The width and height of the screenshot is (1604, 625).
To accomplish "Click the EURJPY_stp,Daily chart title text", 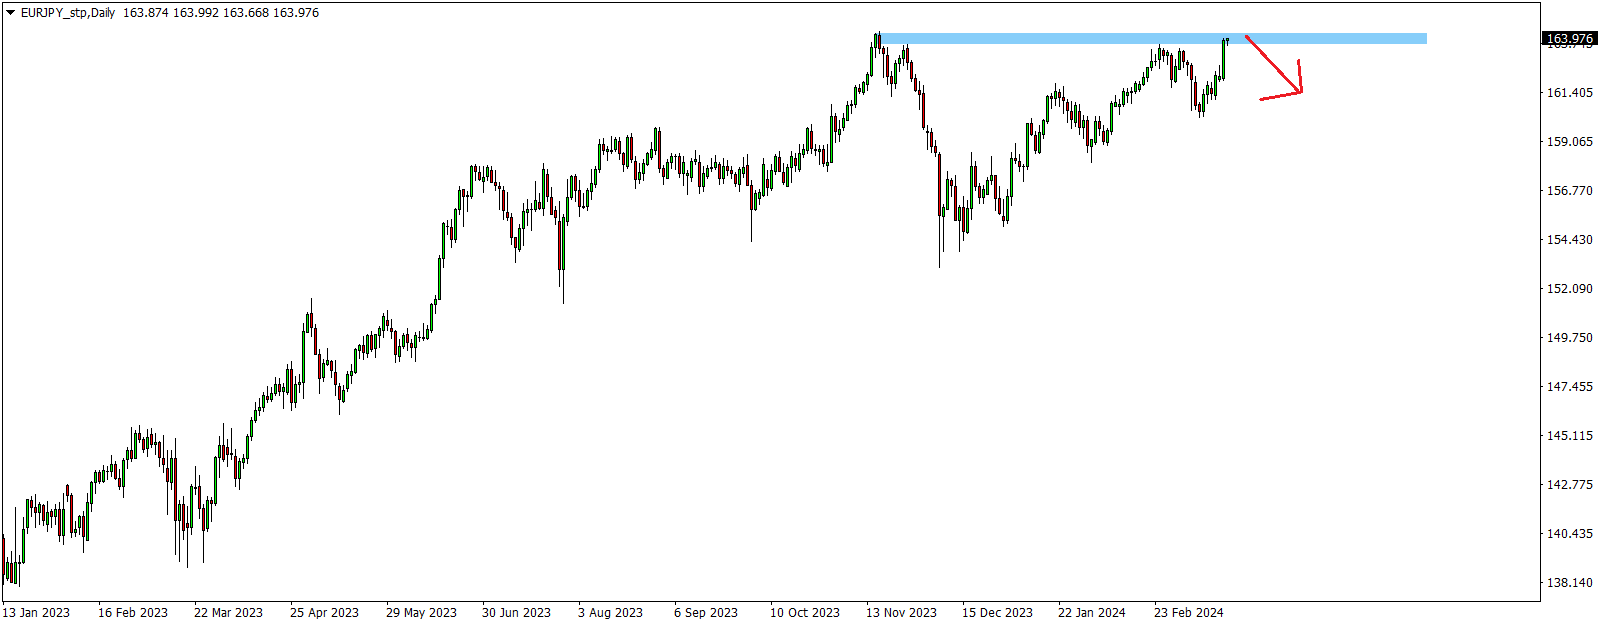I will (67, 13).
